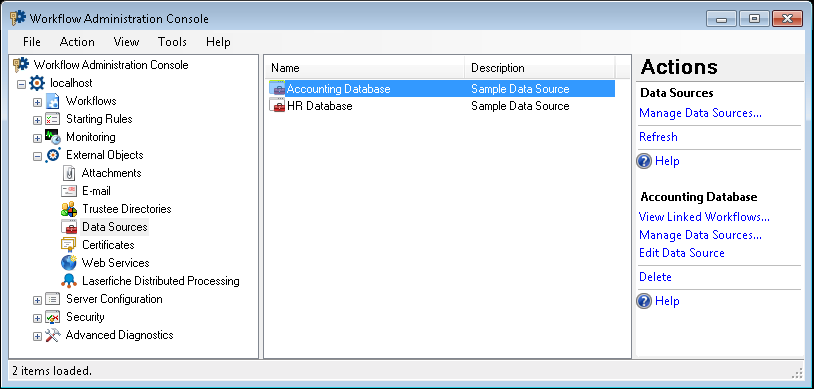Click the Advanced Diagnostics tools icon
Image resolution: width=814 pixels, height=389 pixels.
(x=53, y=335)
